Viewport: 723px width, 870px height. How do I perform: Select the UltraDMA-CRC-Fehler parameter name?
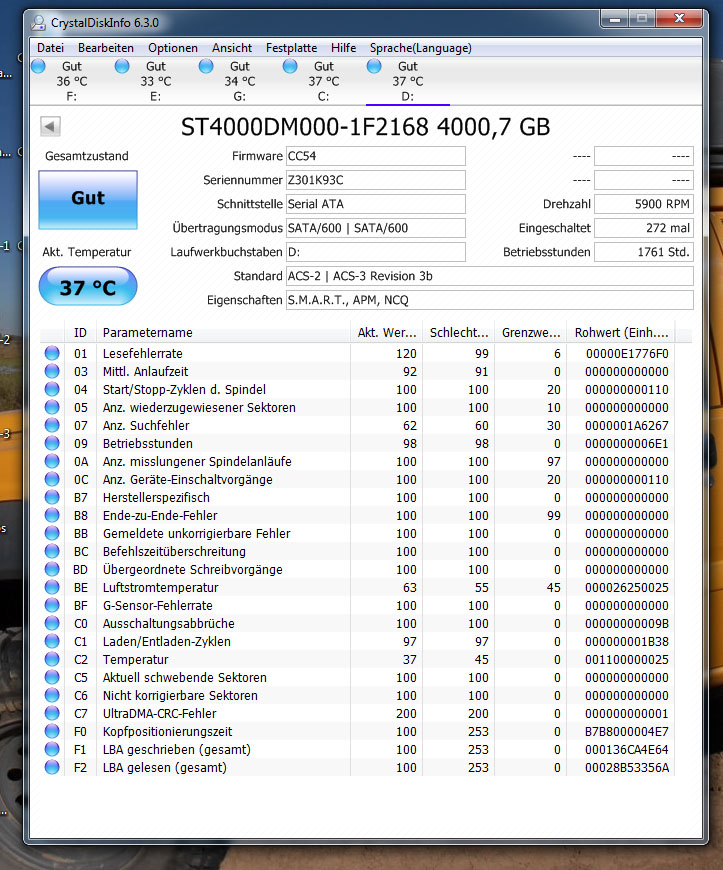point(159,714)
